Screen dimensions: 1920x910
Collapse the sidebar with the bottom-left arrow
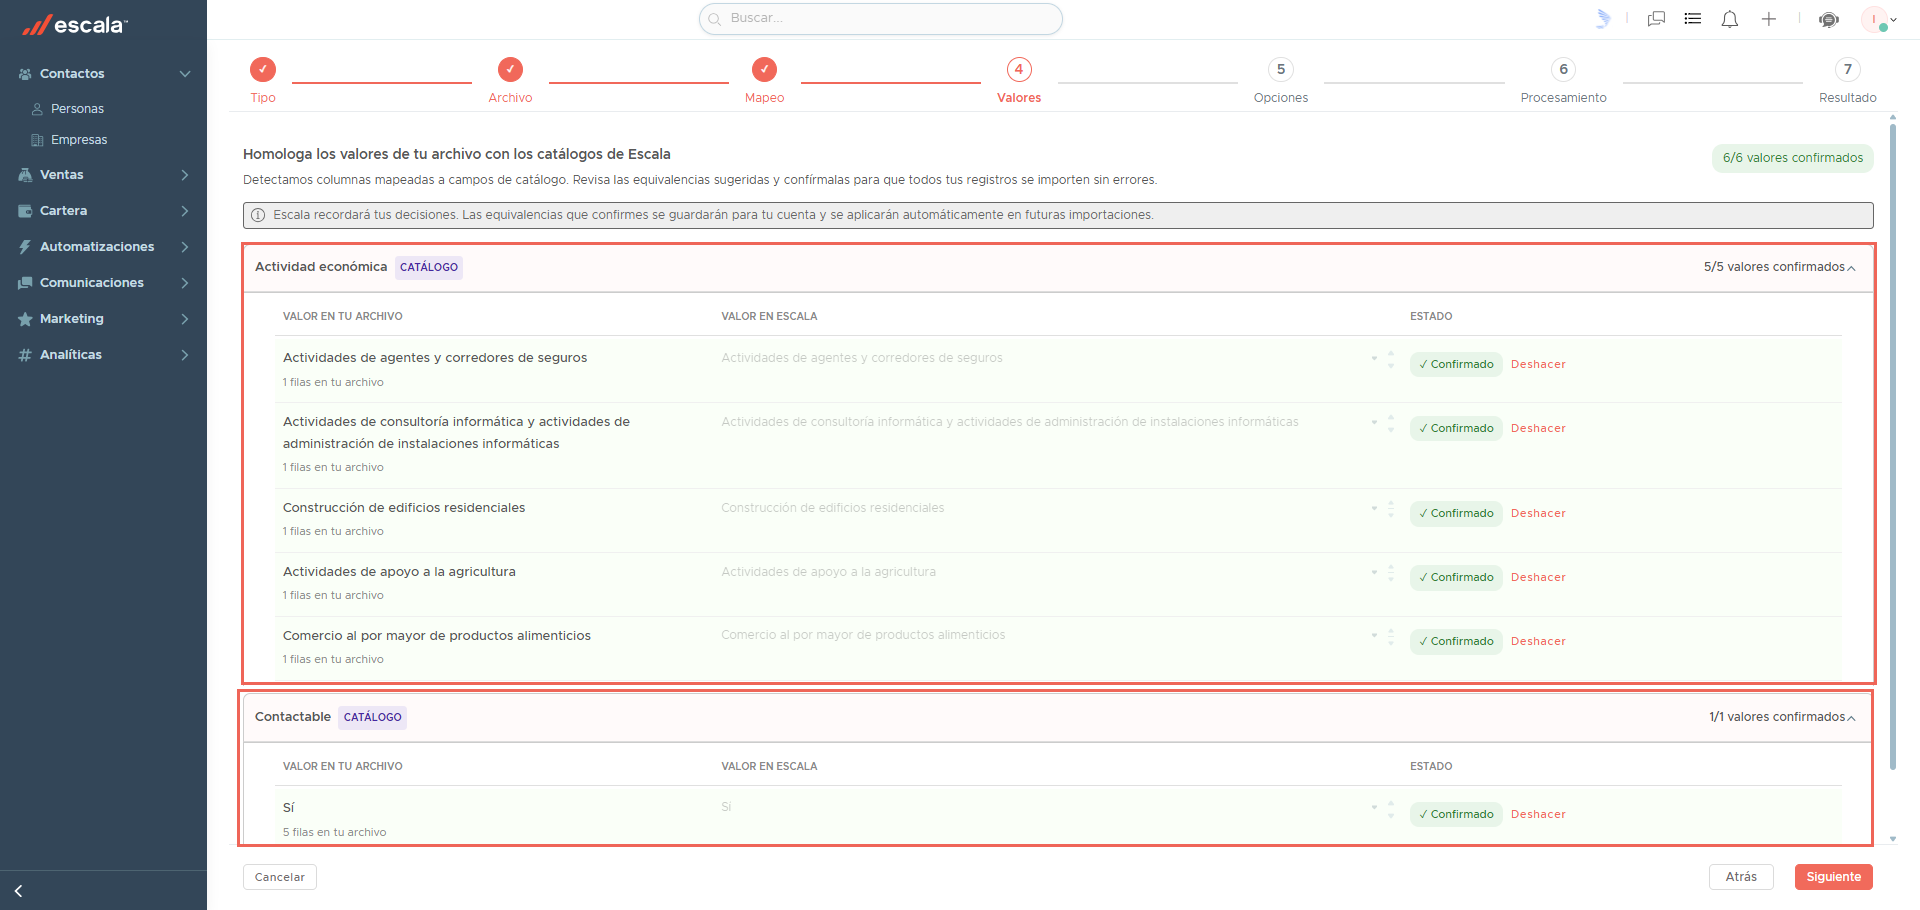[18, 891]
